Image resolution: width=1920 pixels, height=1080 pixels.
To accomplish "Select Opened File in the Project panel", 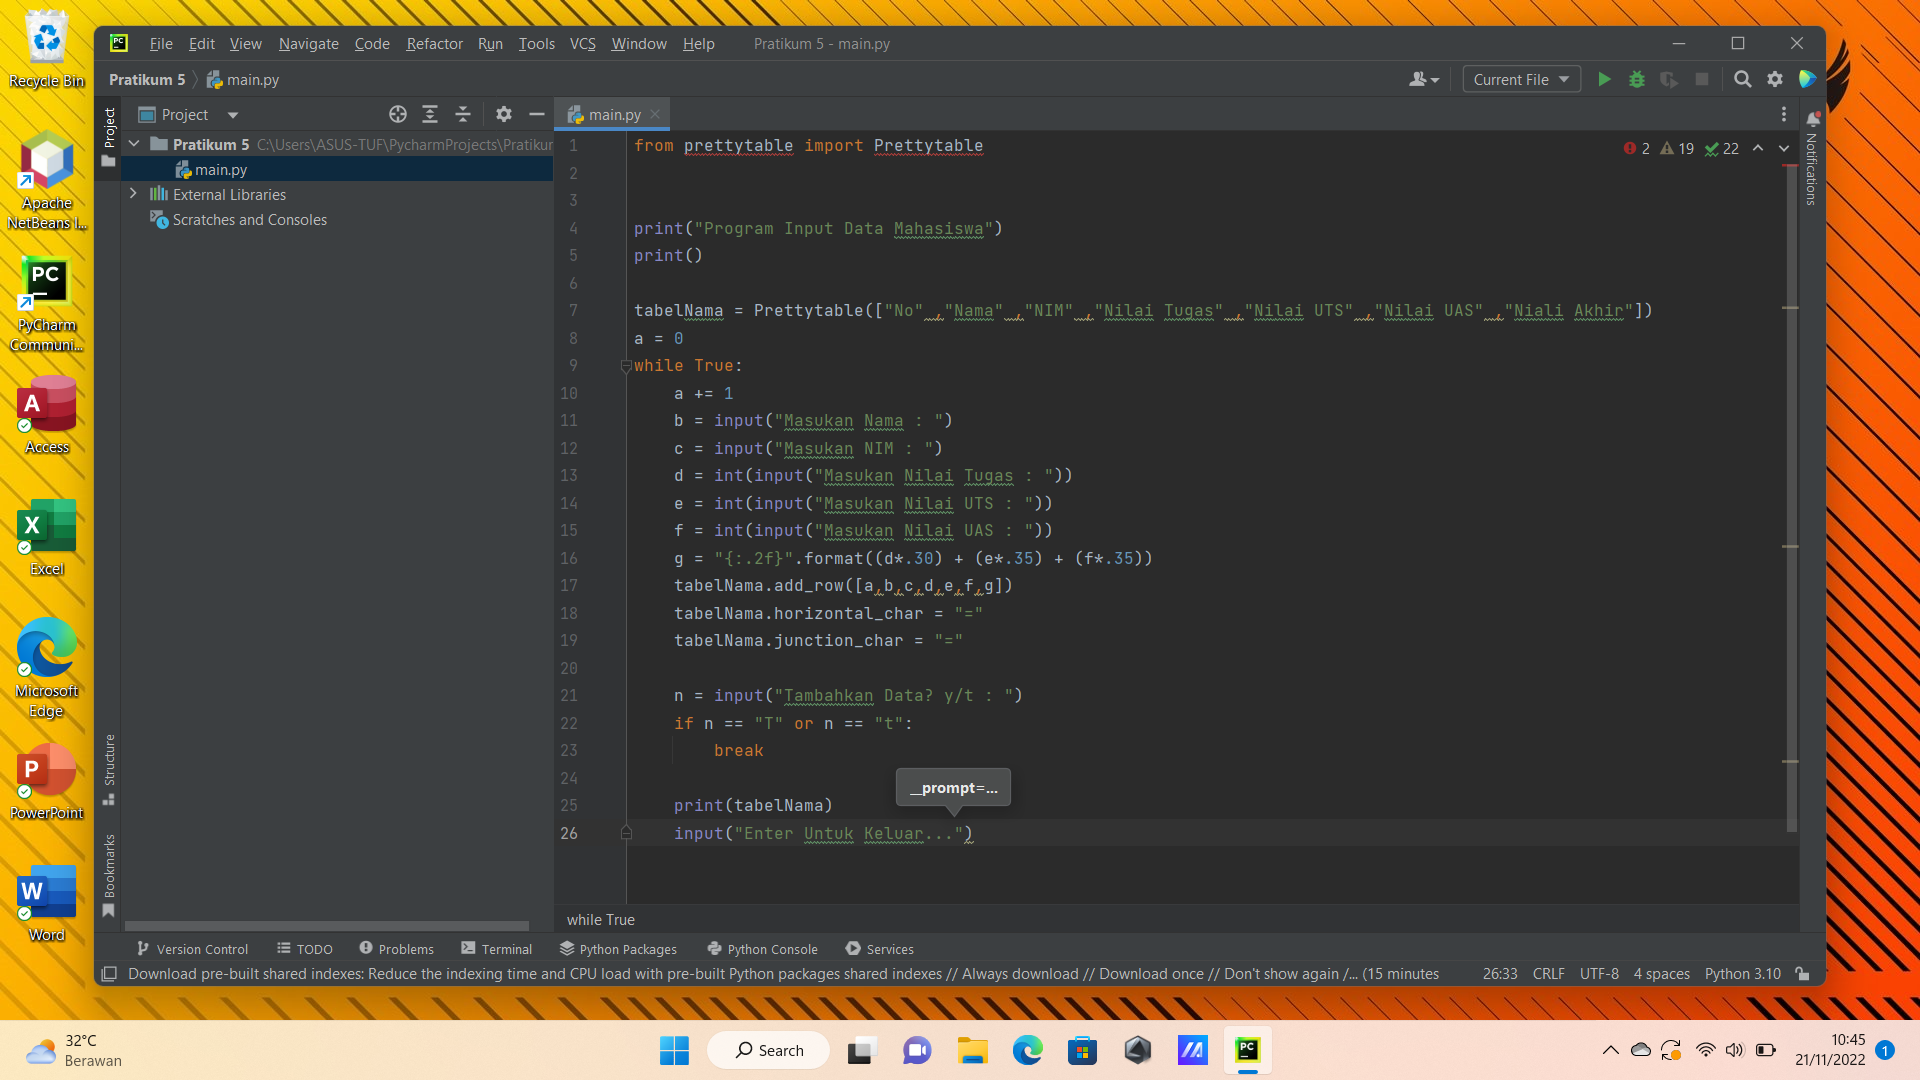I will tap(397, 114).
